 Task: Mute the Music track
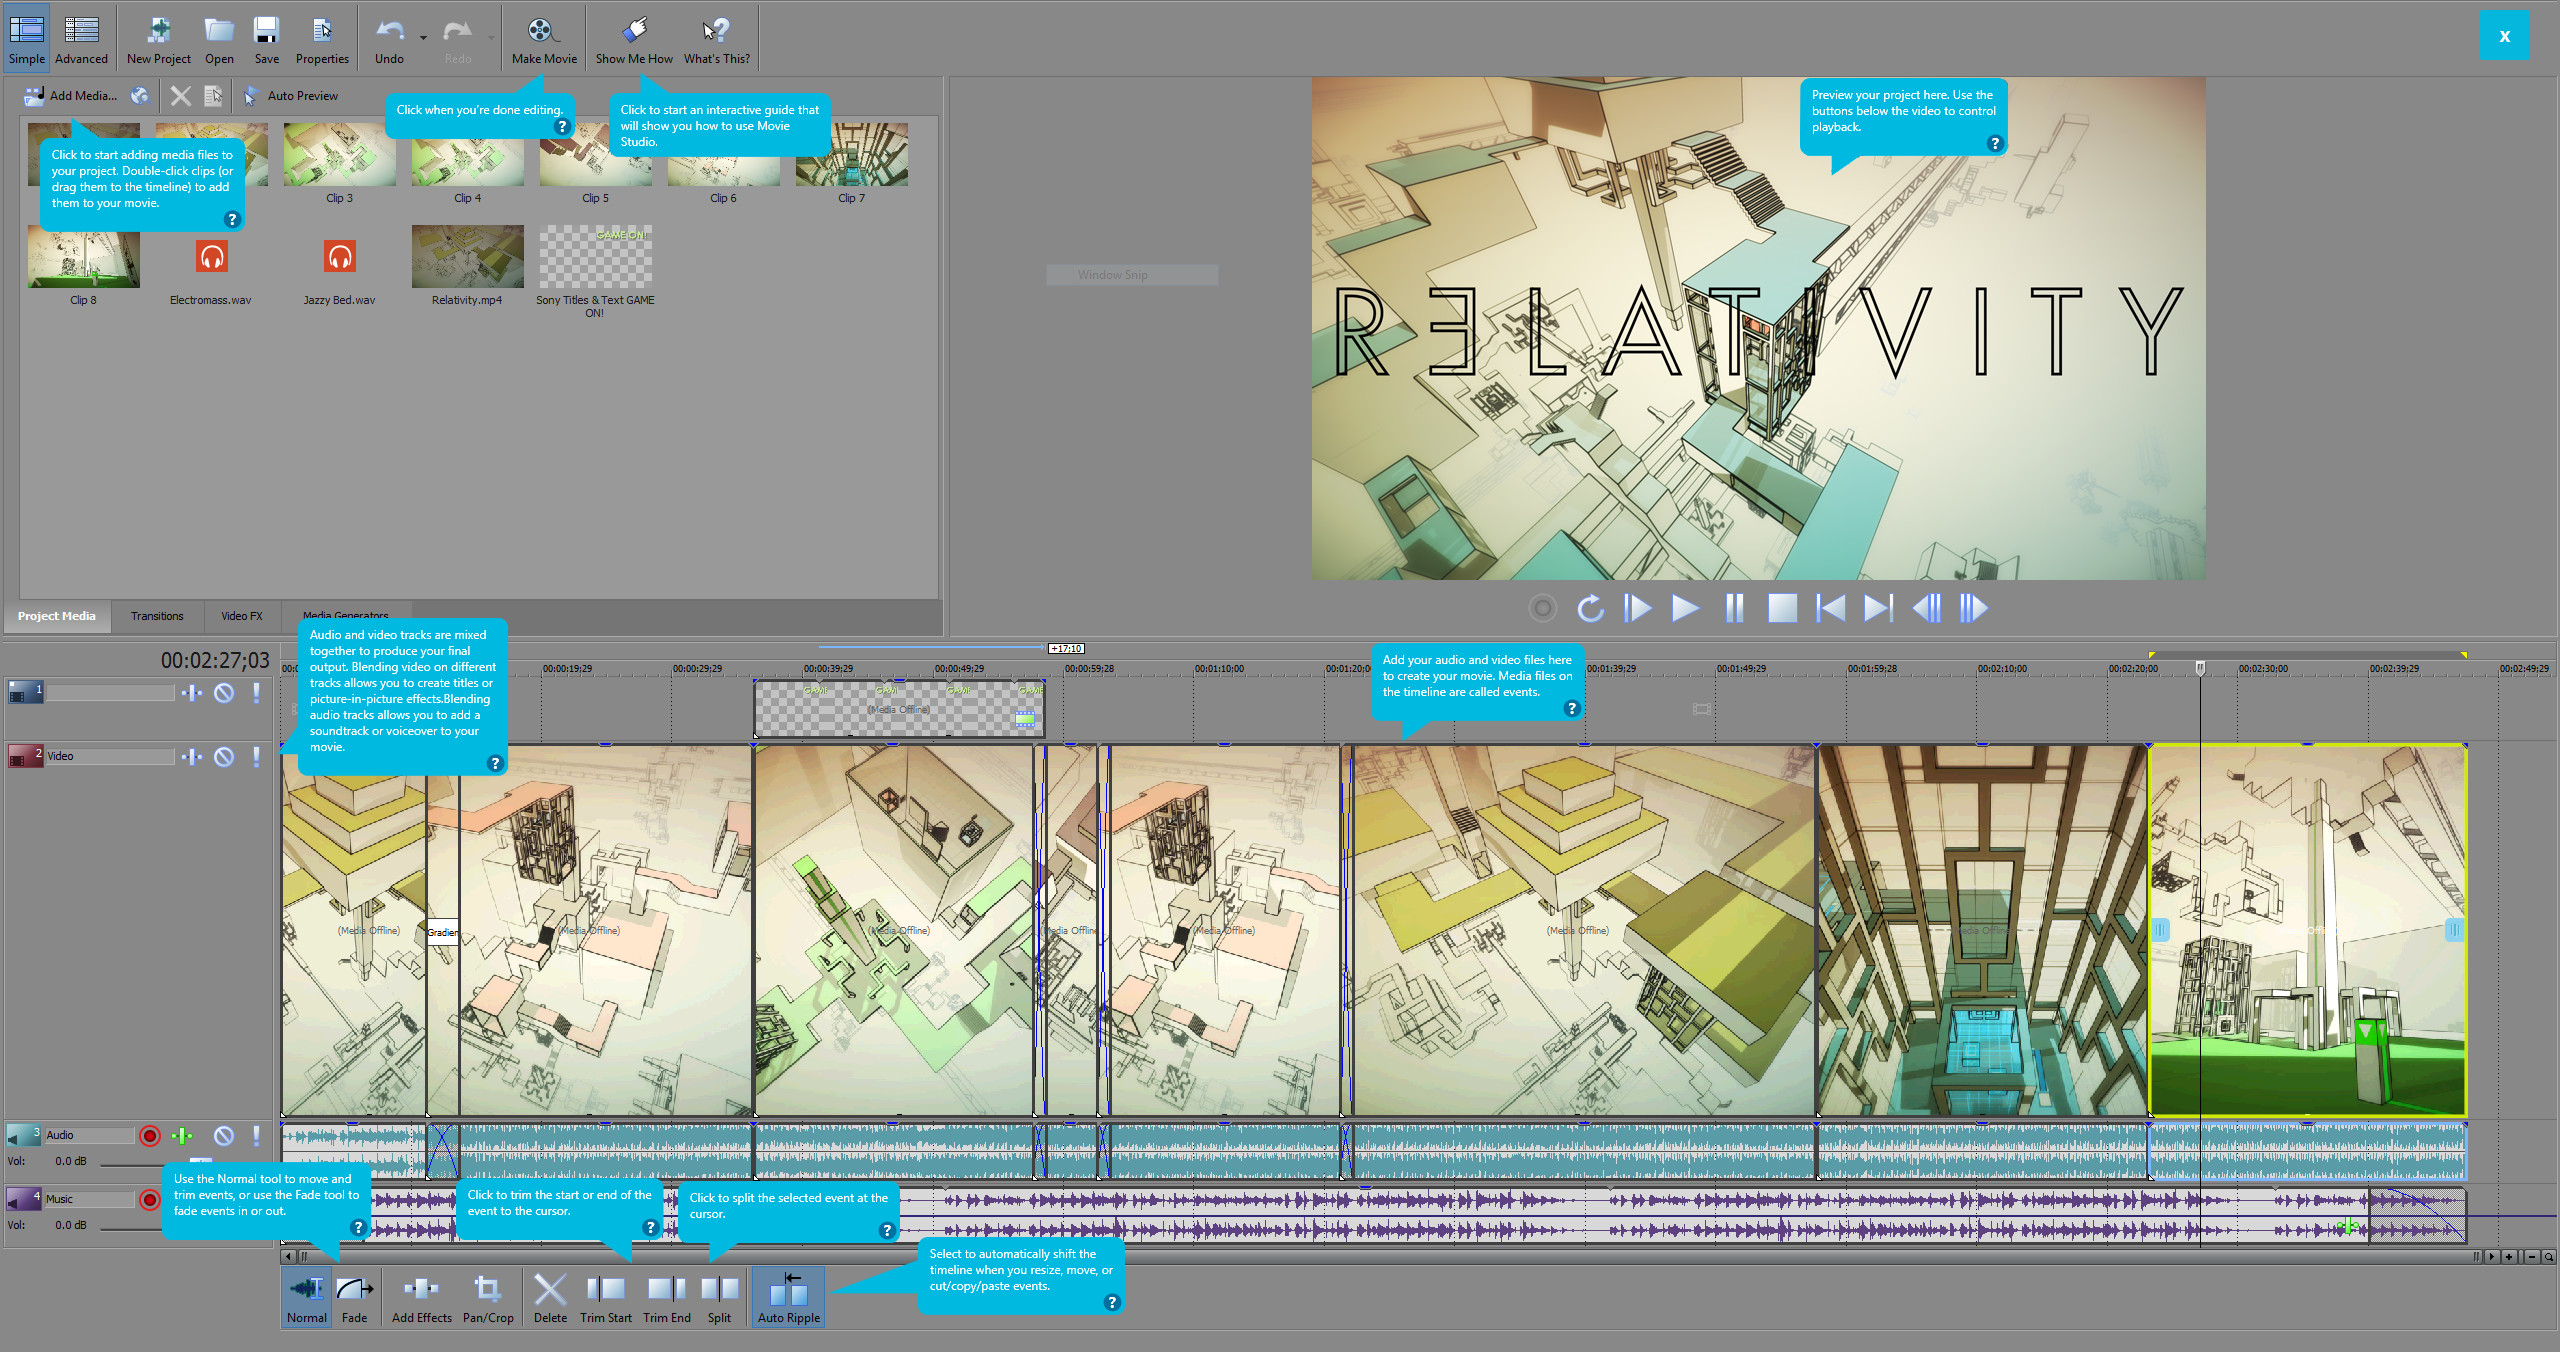[225, 1199]
